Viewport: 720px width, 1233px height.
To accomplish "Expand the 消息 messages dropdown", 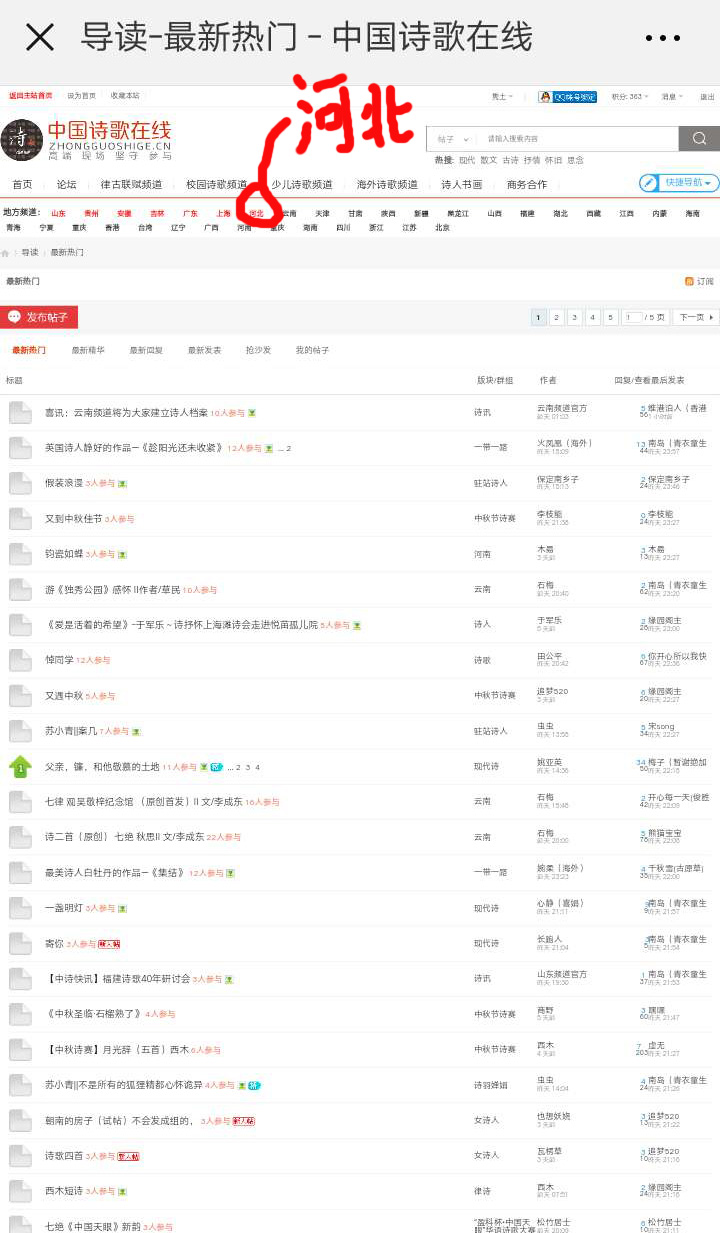I will [x=670, y=97].
